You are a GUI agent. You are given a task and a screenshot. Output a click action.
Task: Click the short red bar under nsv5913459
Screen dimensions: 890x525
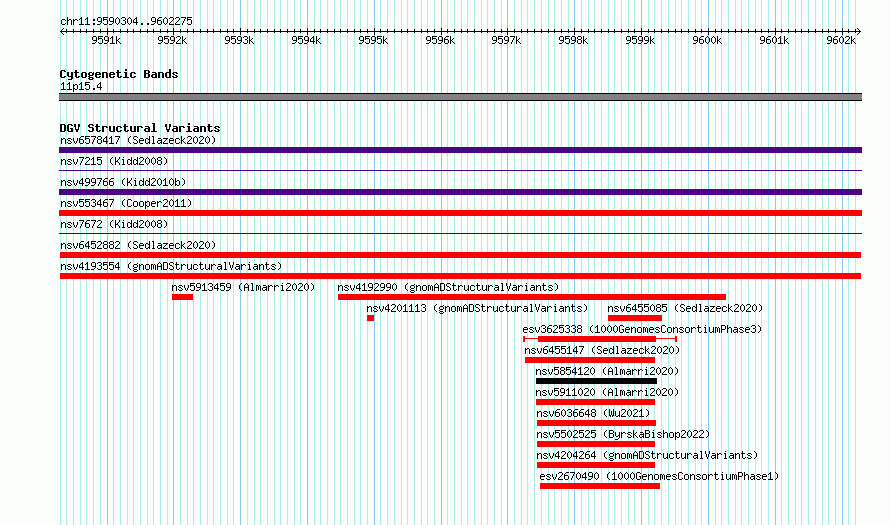tap(182, 297)
